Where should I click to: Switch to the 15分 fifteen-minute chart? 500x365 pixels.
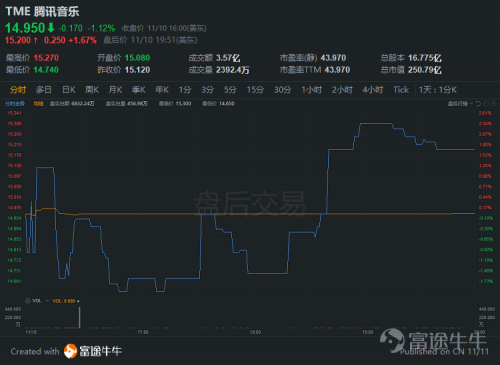(255, 90)
